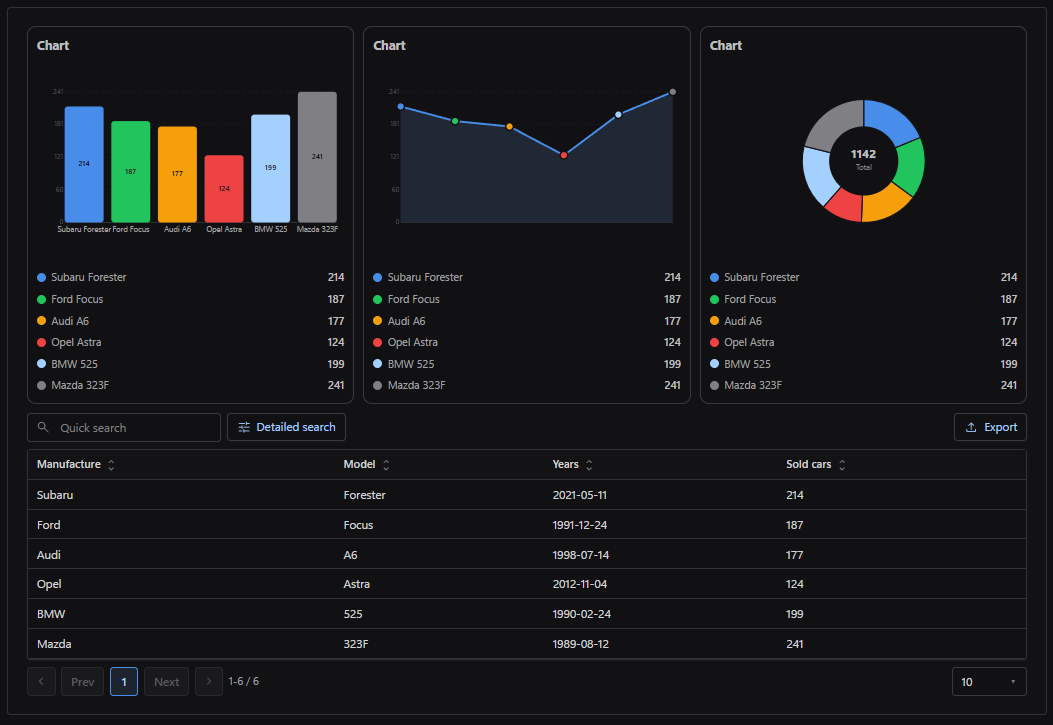Viewport: 1053px width, 725px height.
Task: Select page 1 in pagination
Action: [124, 681]
